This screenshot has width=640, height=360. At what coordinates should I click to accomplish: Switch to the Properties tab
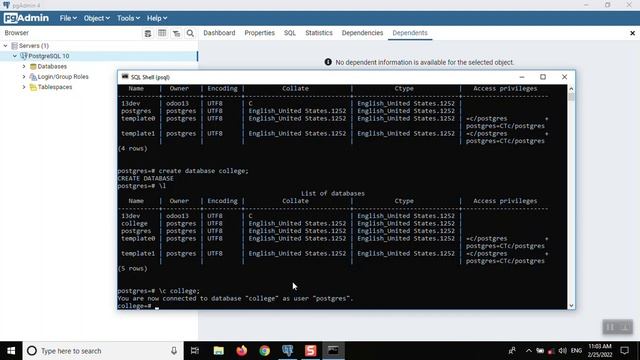point(260,33)
